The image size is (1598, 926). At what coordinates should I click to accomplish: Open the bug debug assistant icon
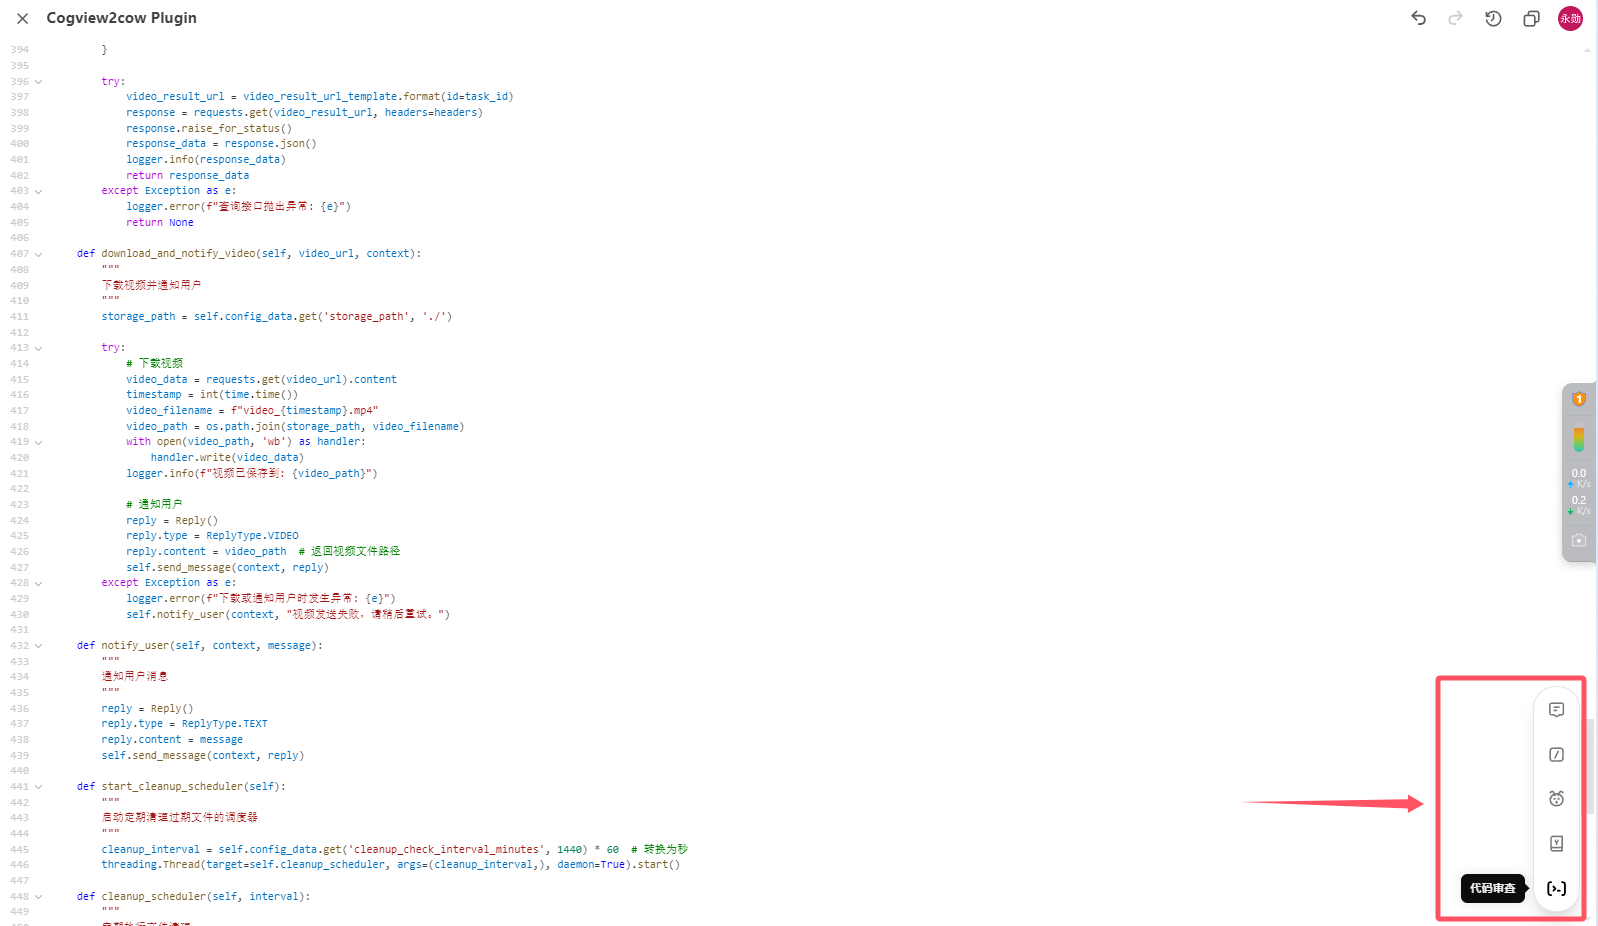1556,798
